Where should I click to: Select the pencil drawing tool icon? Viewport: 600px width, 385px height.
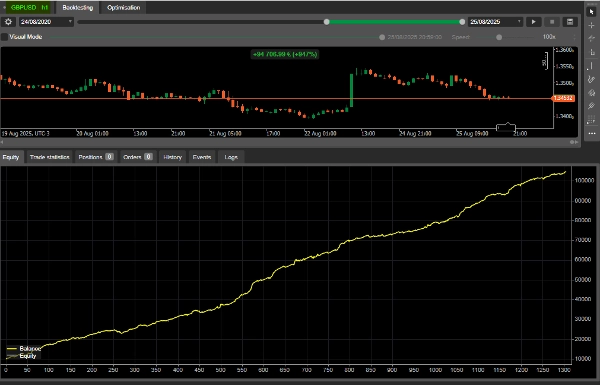592,106
